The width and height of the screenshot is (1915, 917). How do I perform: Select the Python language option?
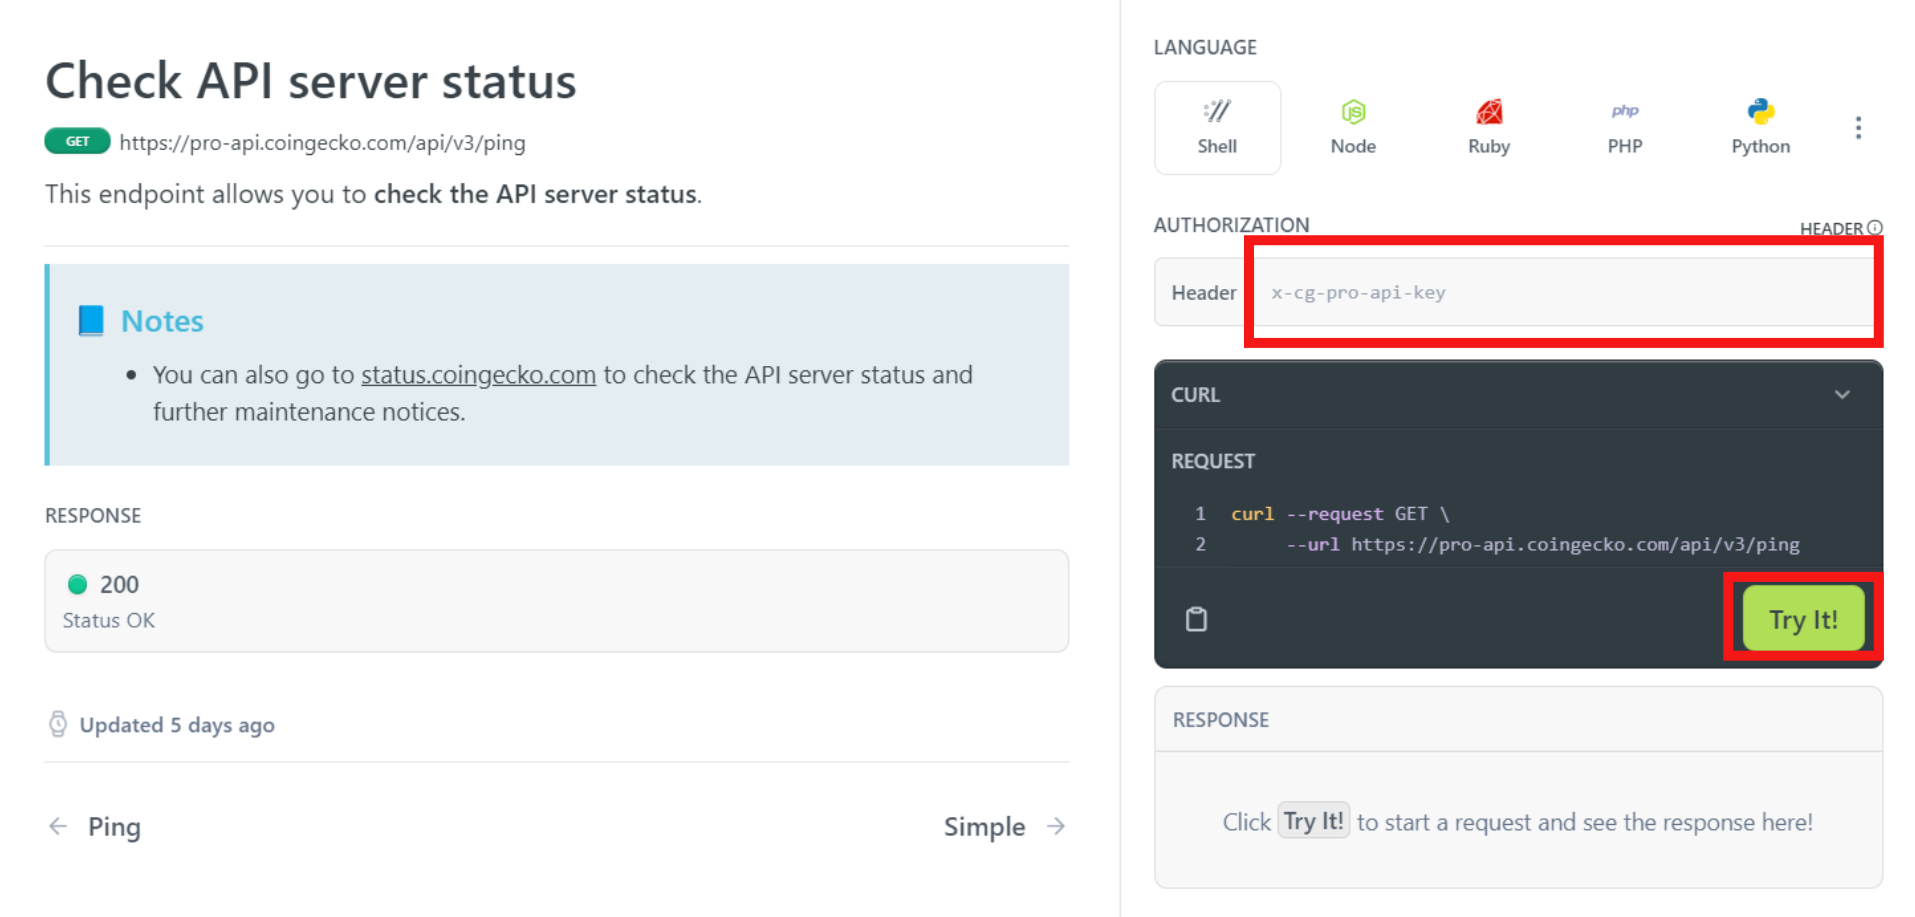click(1761, 128)
